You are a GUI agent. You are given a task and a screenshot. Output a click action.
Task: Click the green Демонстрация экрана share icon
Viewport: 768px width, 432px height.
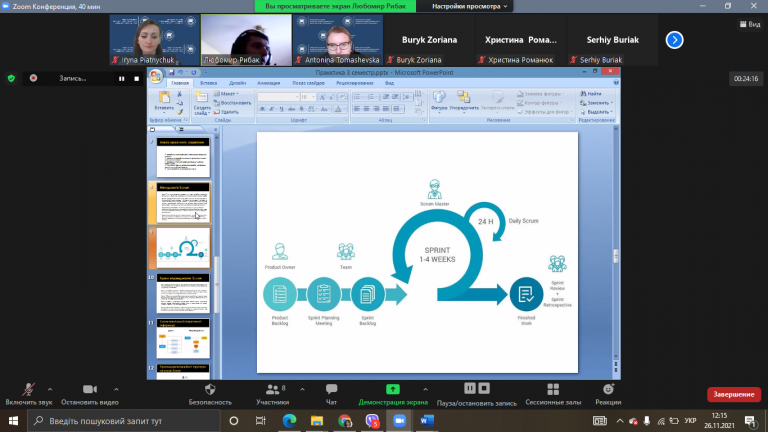(x=393, y=389)
